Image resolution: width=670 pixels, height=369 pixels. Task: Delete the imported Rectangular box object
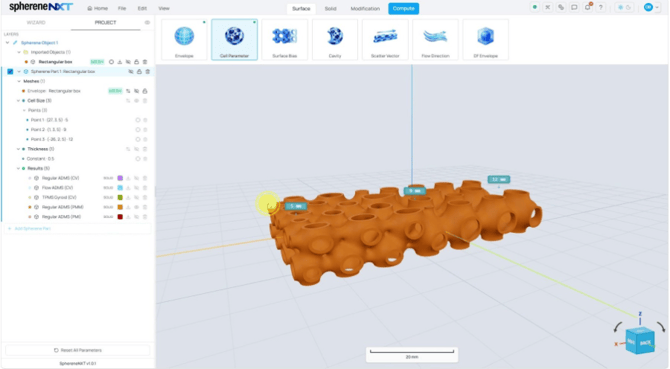pyautogui.click(x=145, y=62)
